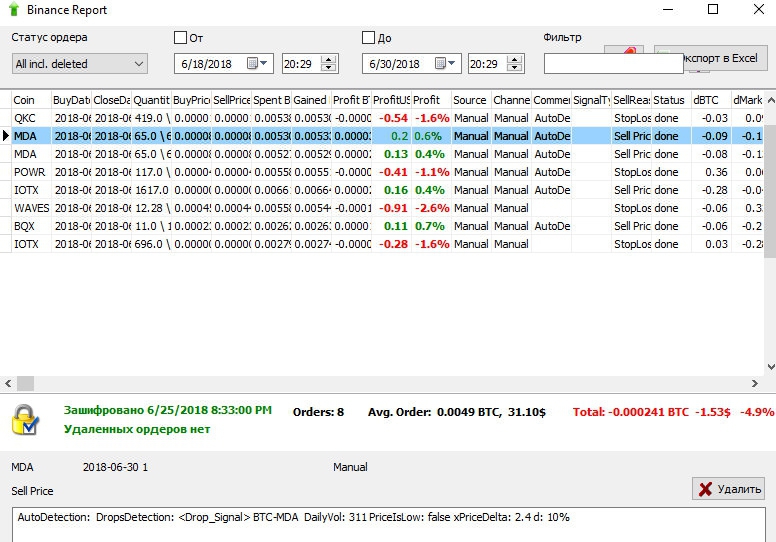The height and width of the screenshot is (542, 776).
Task: Open the order status dropdown 'All incl. deleted'
Action: 80,64
